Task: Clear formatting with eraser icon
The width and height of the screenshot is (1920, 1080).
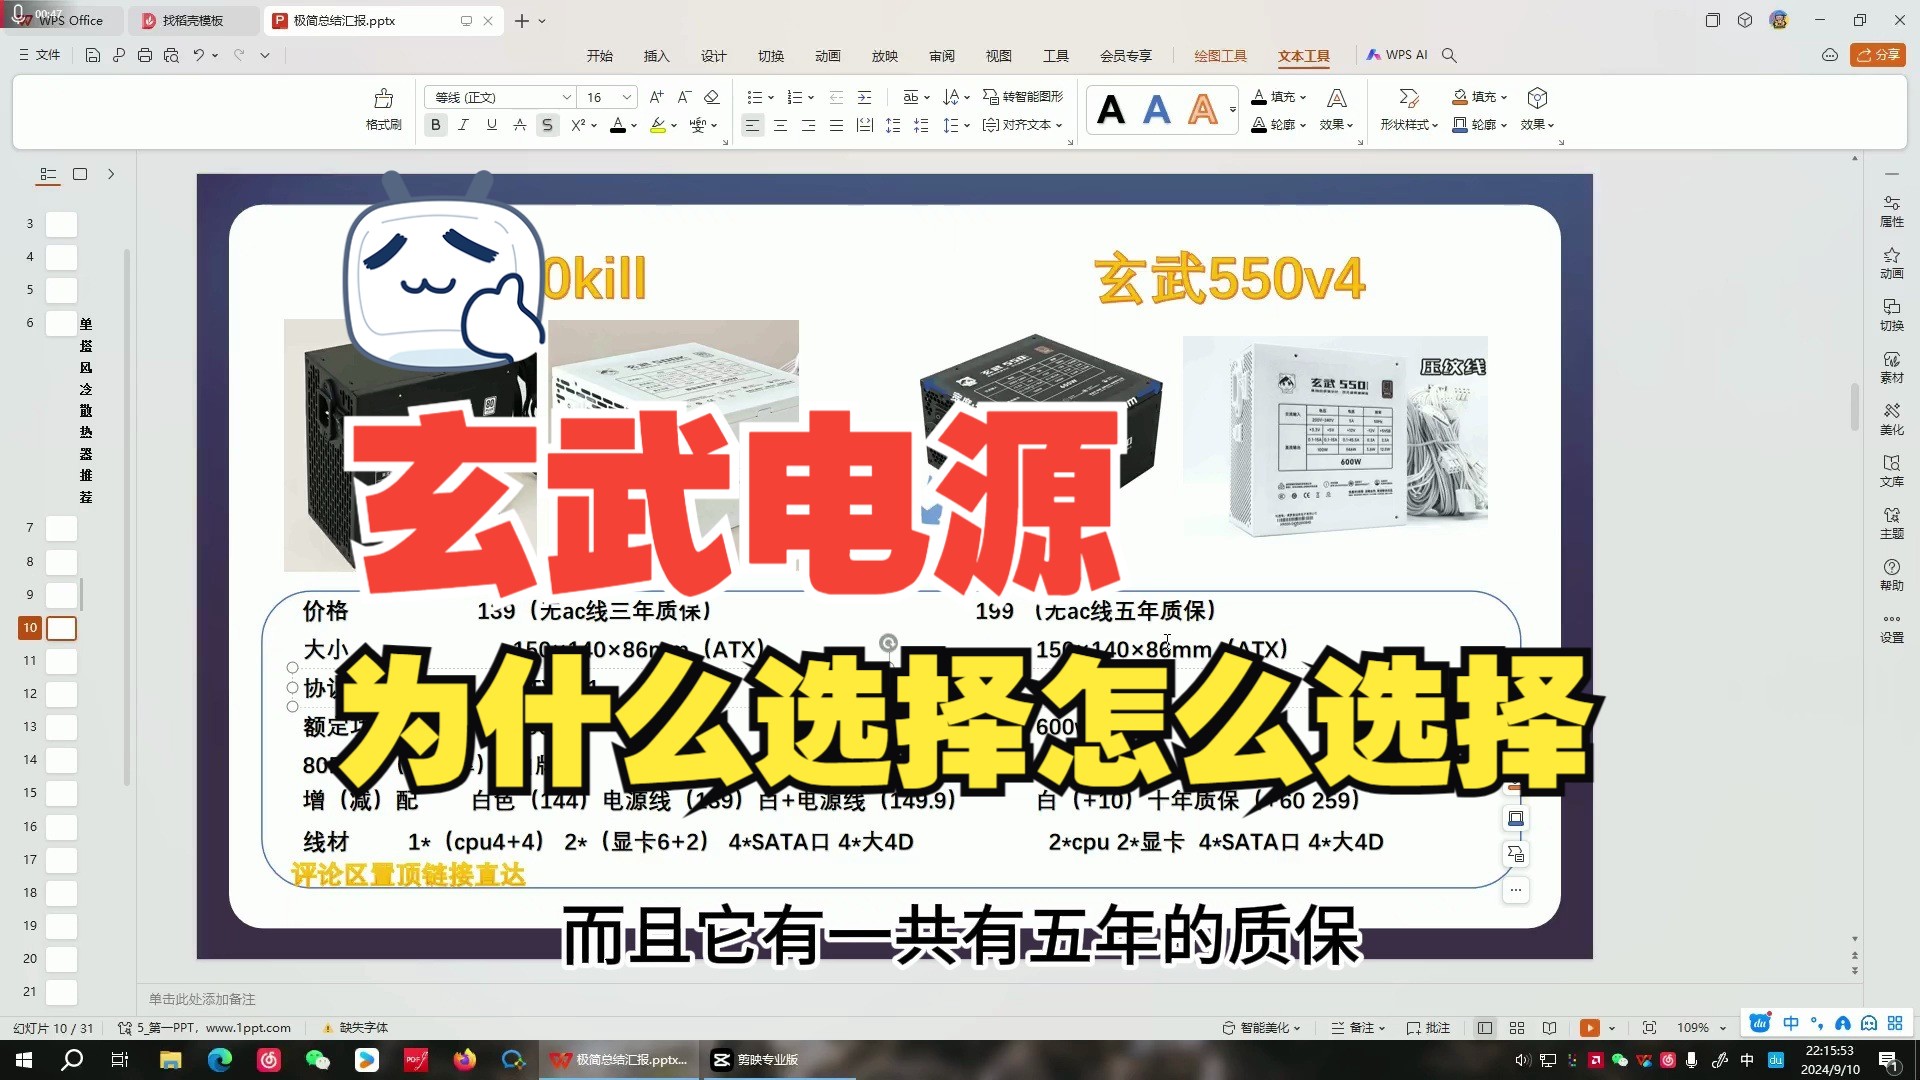Action: click(712, 97)
